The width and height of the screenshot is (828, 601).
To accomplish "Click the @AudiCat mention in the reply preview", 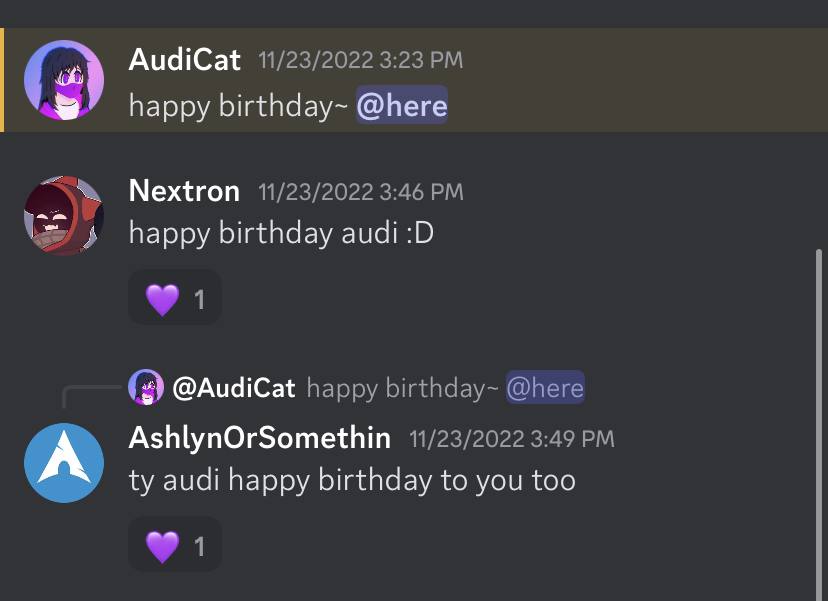I will point(234,388).
